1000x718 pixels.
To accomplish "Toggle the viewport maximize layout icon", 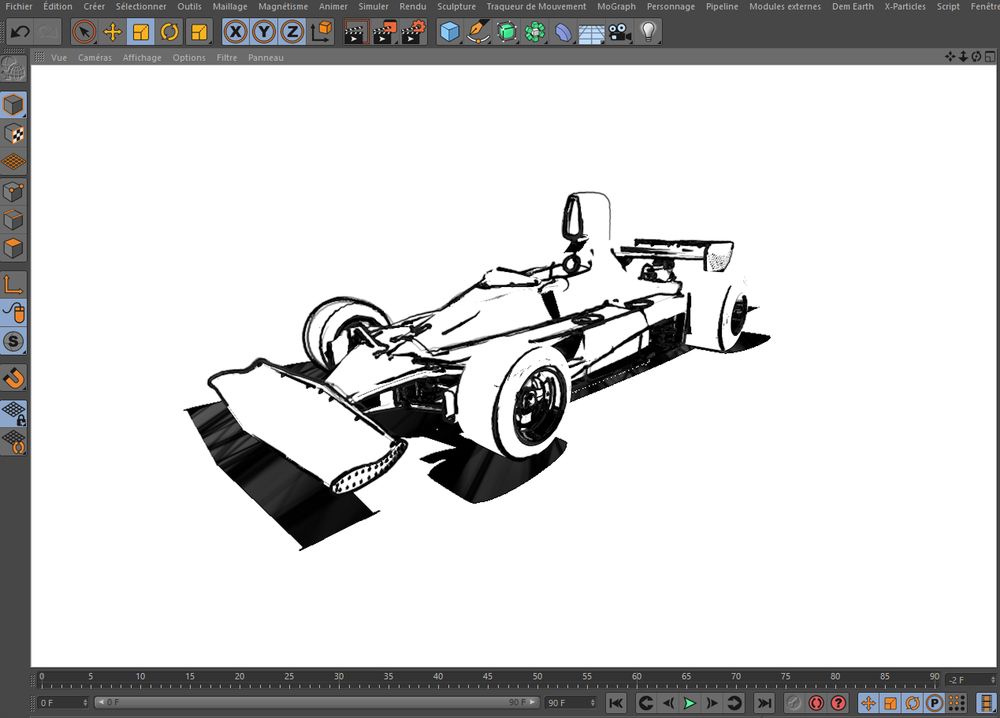I will click(x=990, y=57).
